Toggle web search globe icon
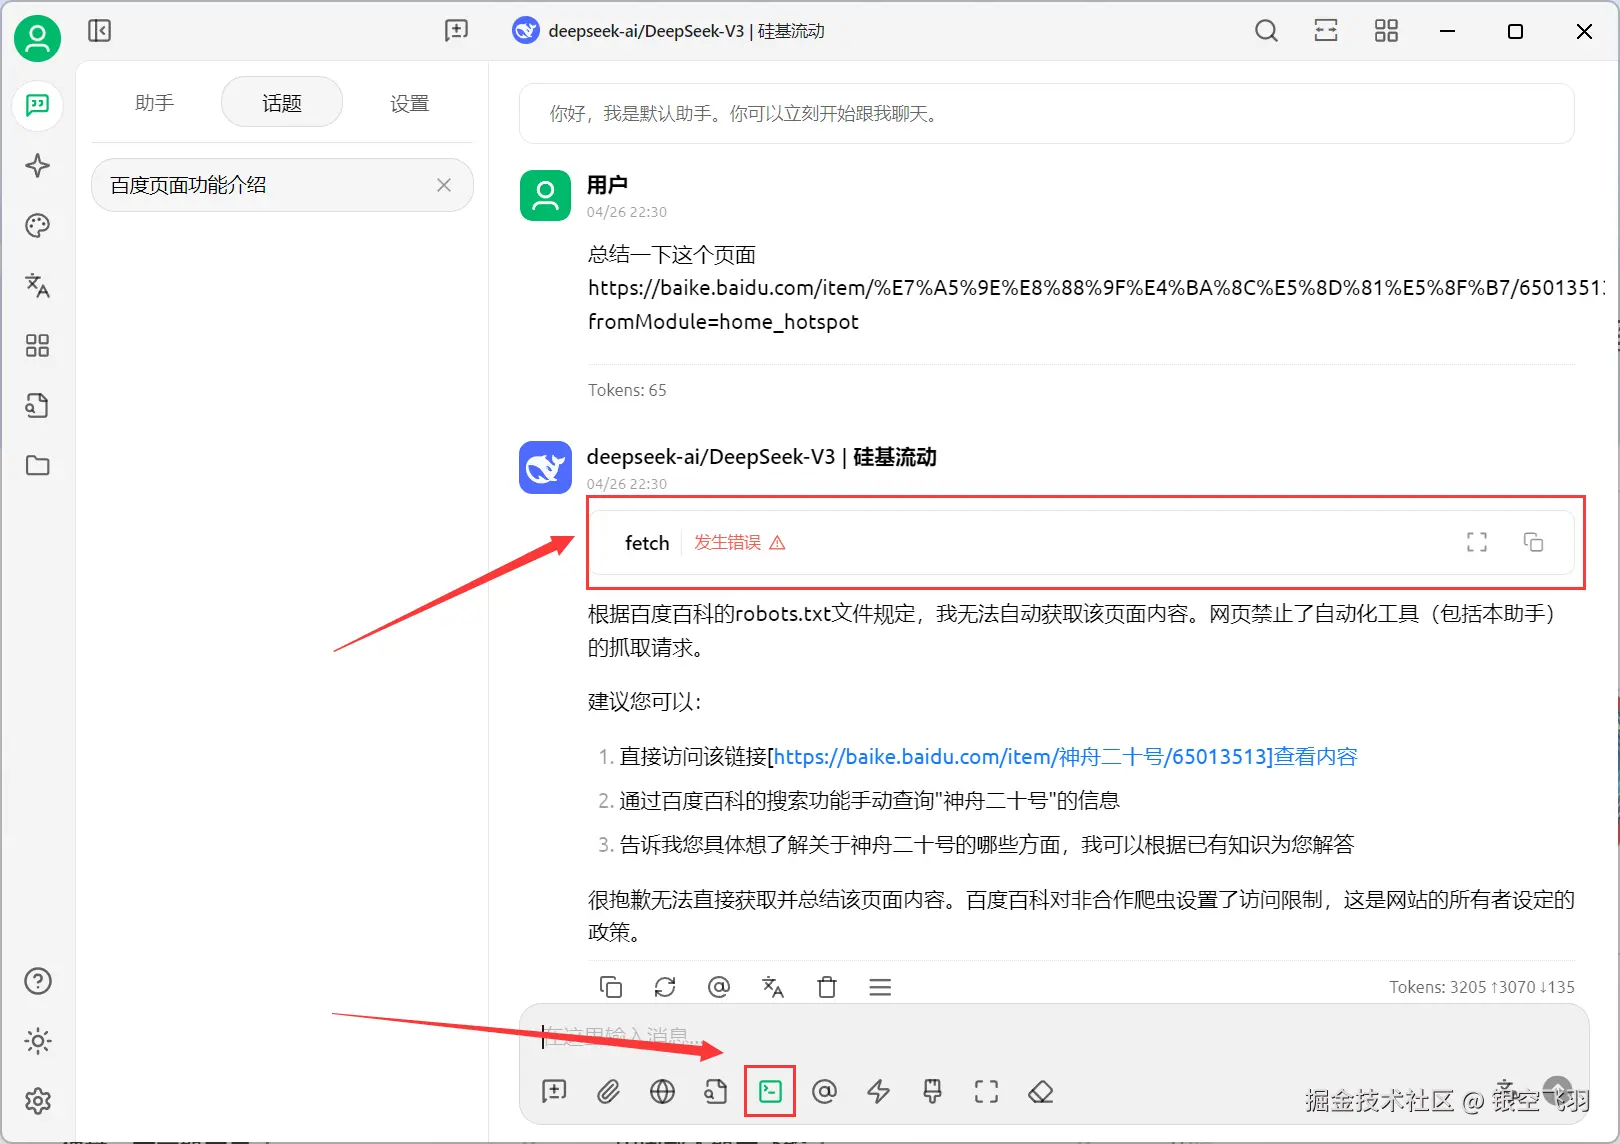The width and height of the screenshot is (1620, 1144). point(662,1091)
